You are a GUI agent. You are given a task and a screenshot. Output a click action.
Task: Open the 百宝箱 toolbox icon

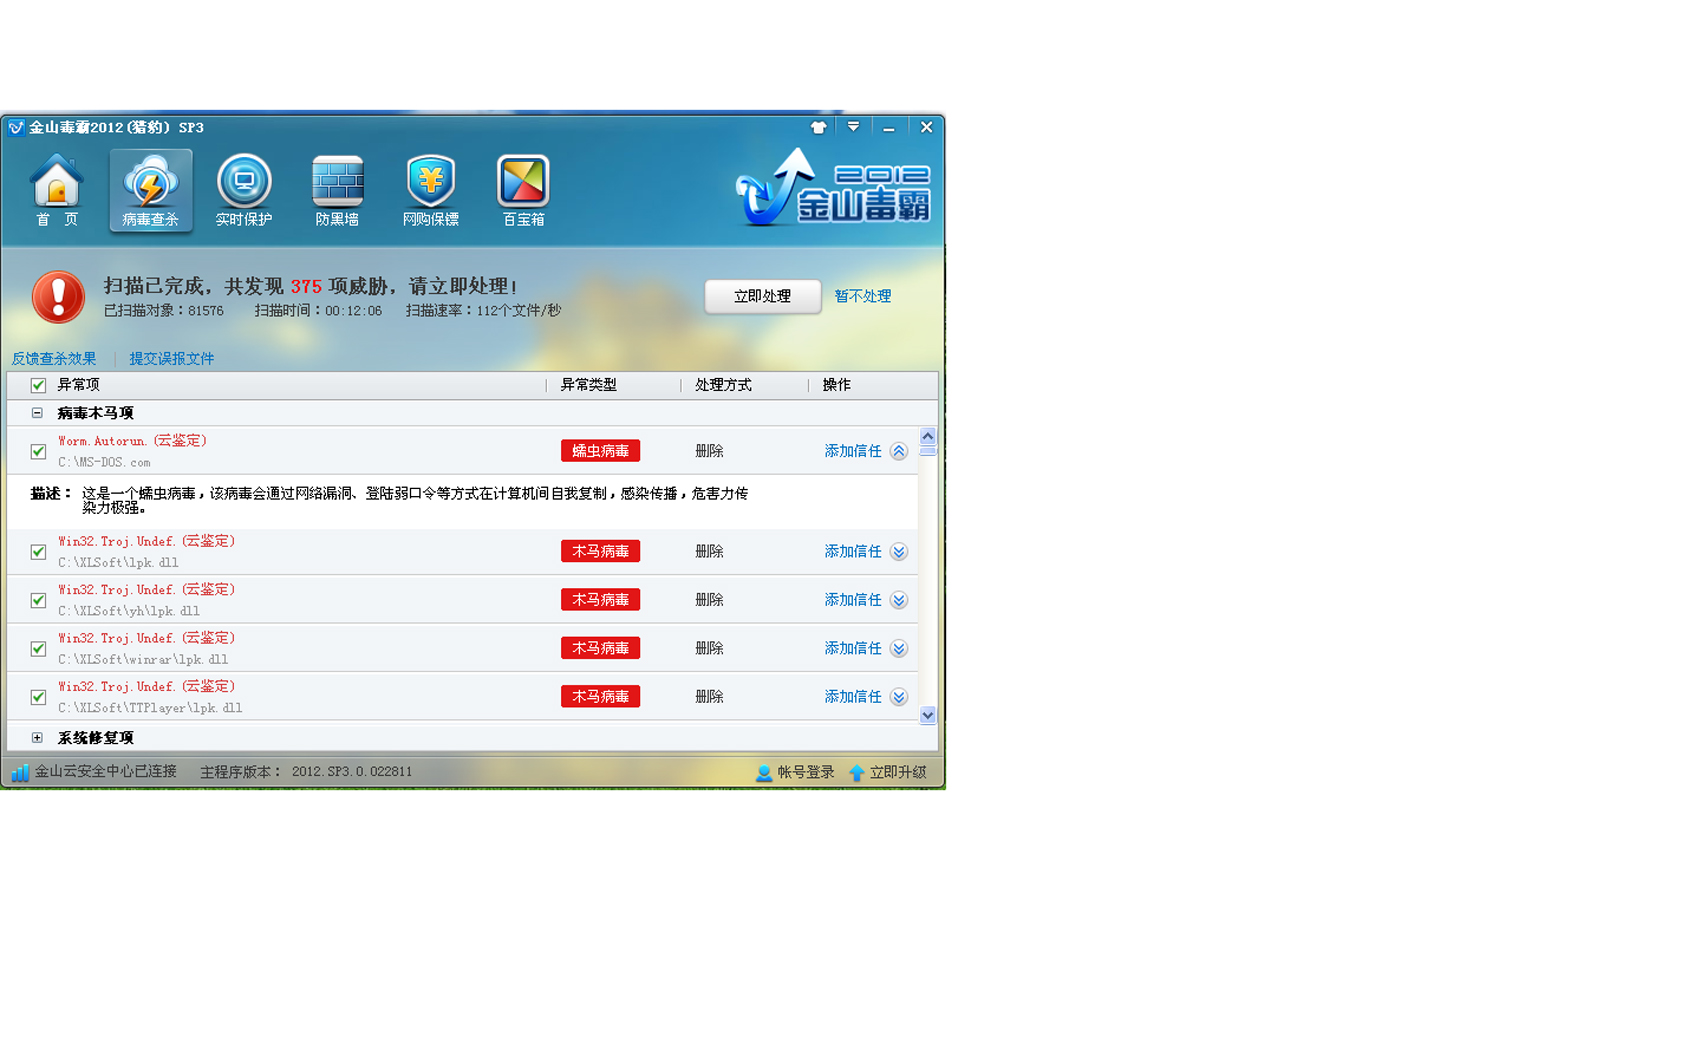[x=524, y=190]
